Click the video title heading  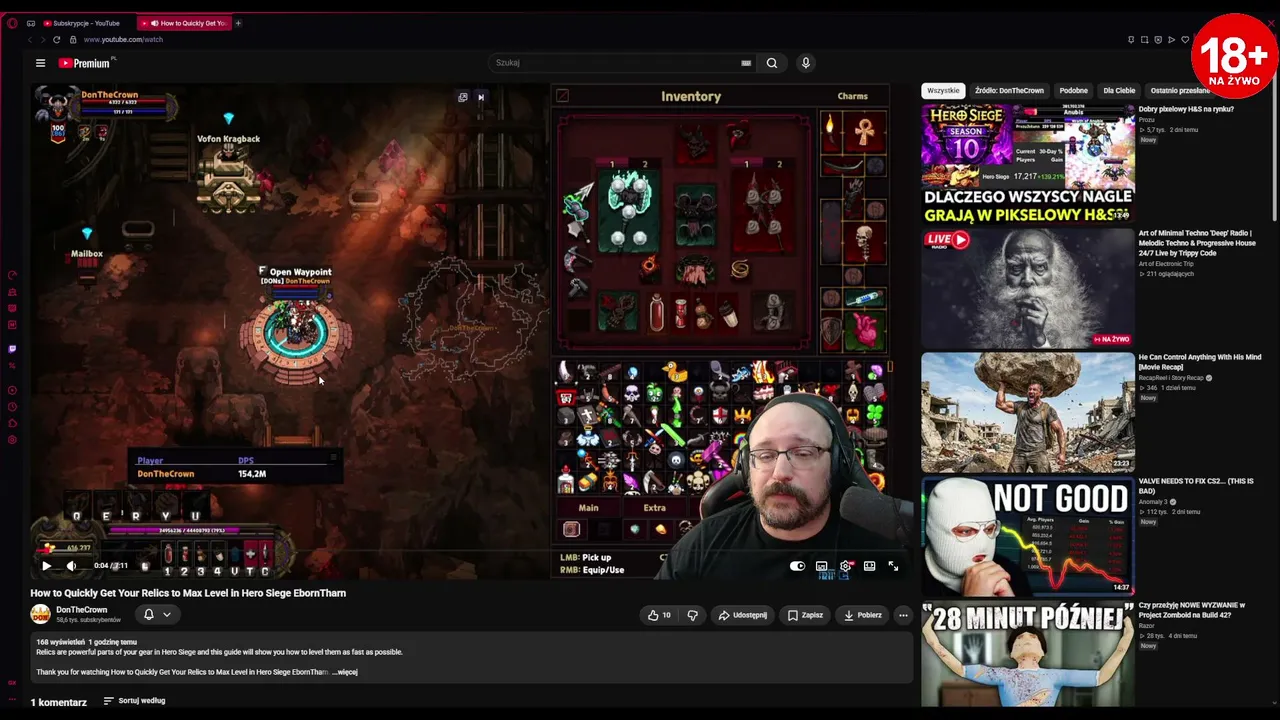click(x=188, y=593)
